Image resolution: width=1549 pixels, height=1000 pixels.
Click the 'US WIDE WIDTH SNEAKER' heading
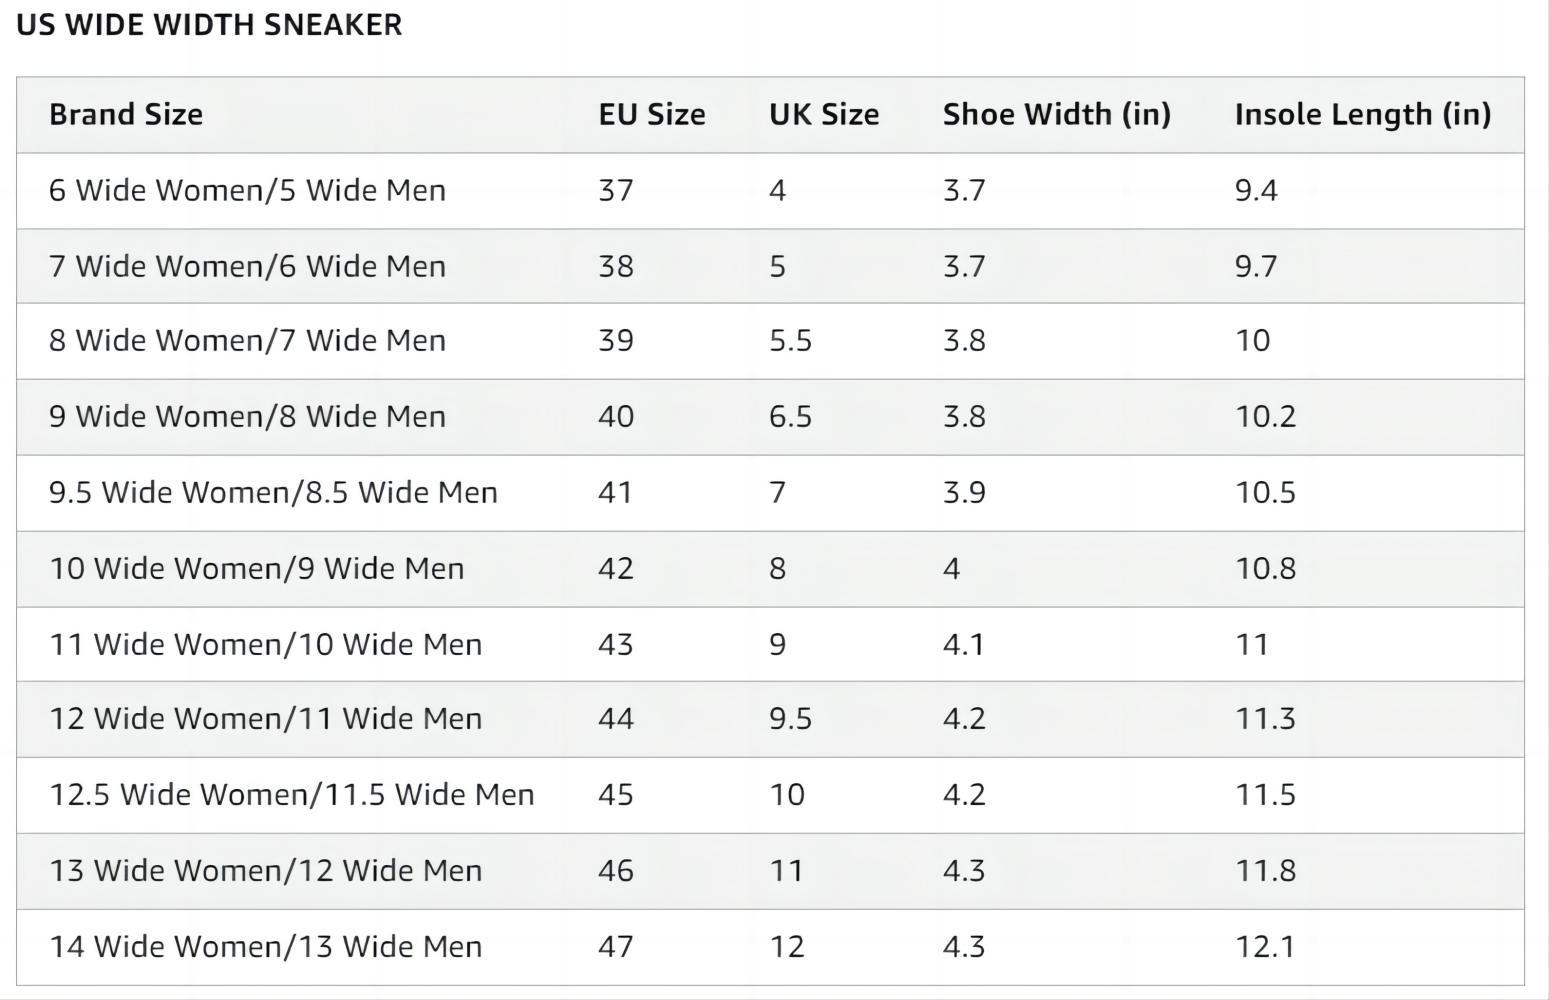pyautogui.click(x=209, y=25)
